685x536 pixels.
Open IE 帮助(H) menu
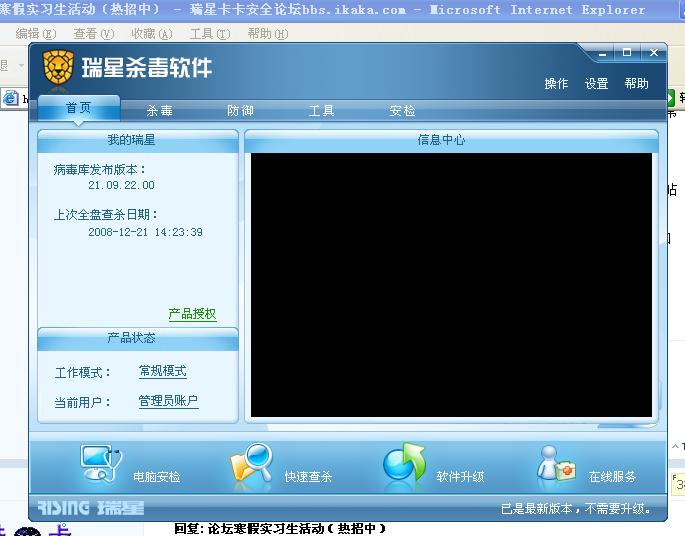268,34
